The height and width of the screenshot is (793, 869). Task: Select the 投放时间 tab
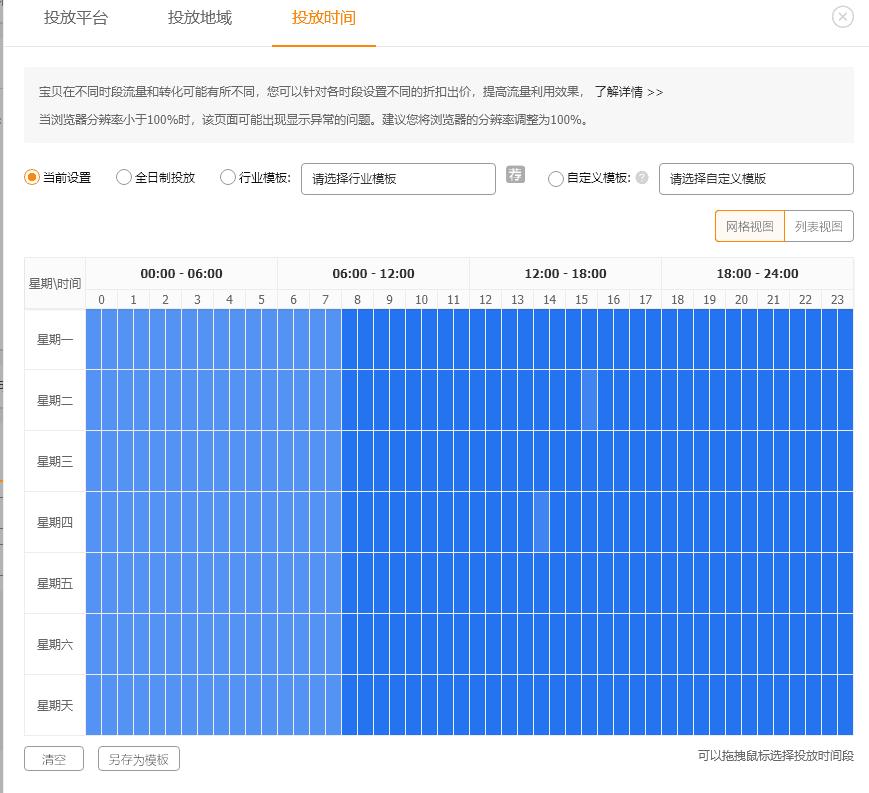pos(323,18)
